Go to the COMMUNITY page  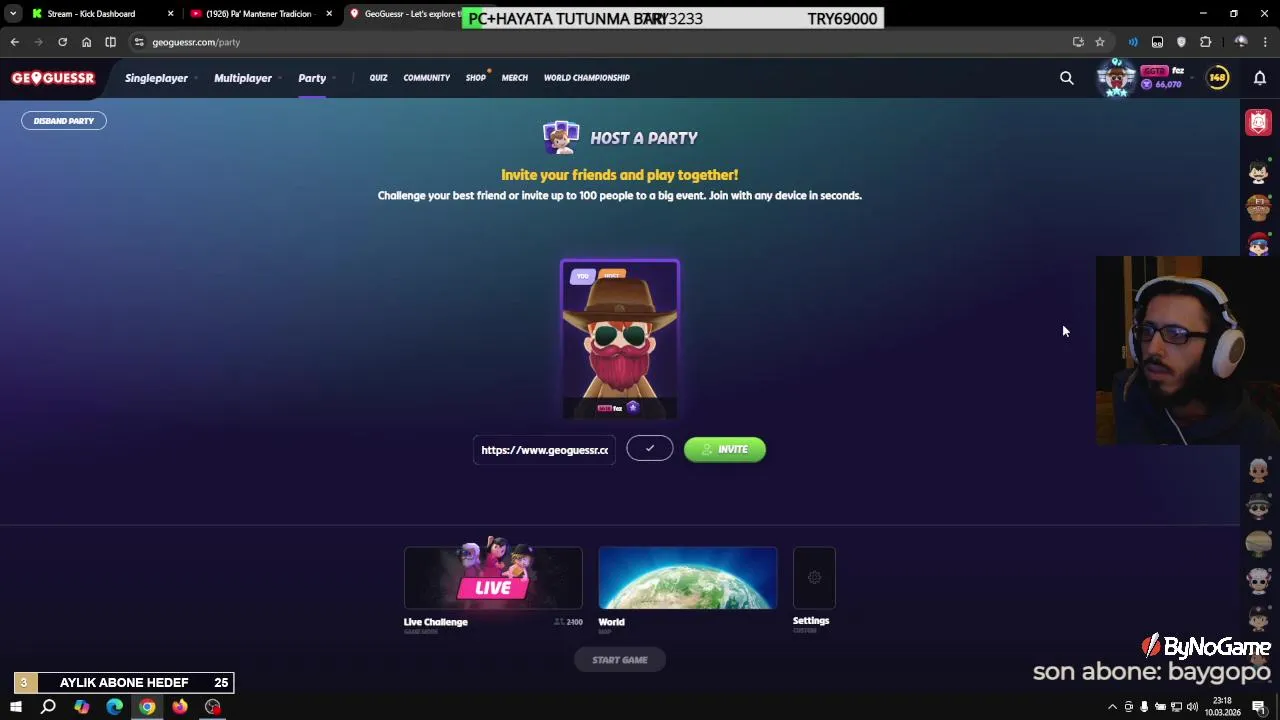tap(427, 78)
